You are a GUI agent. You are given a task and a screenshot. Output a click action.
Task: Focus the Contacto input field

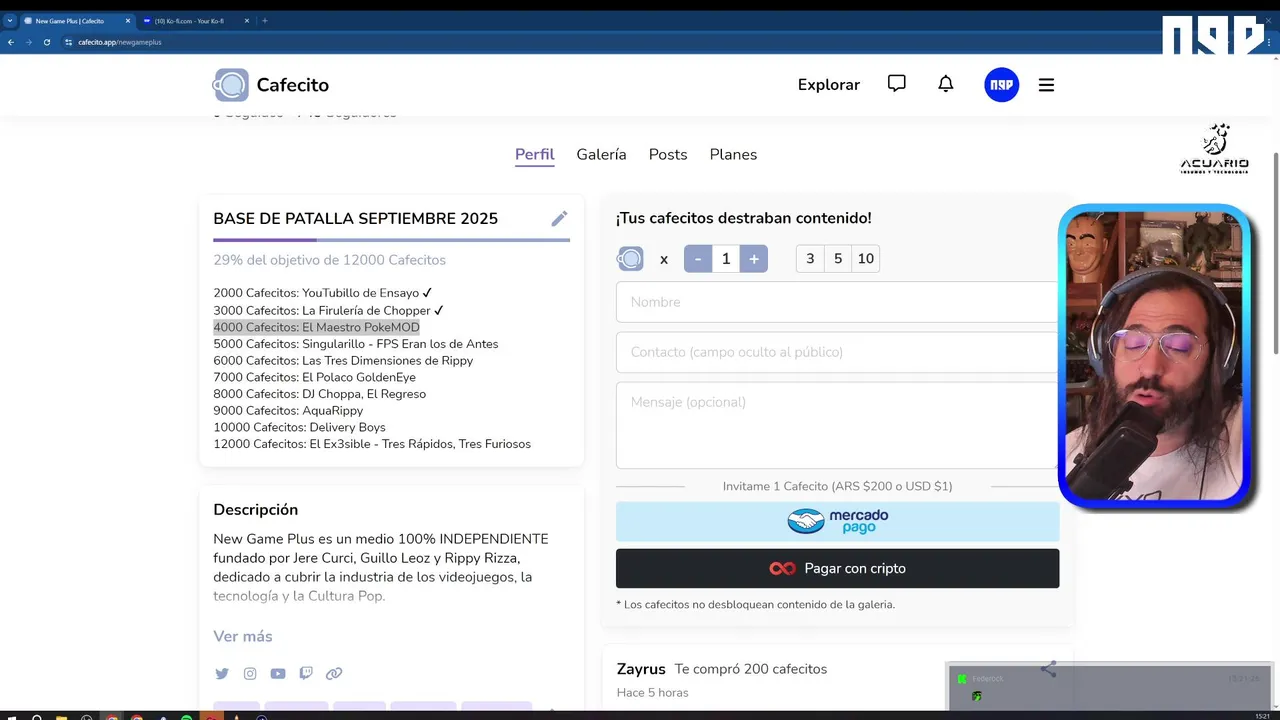pyautogui.click(x=837, y=352)
